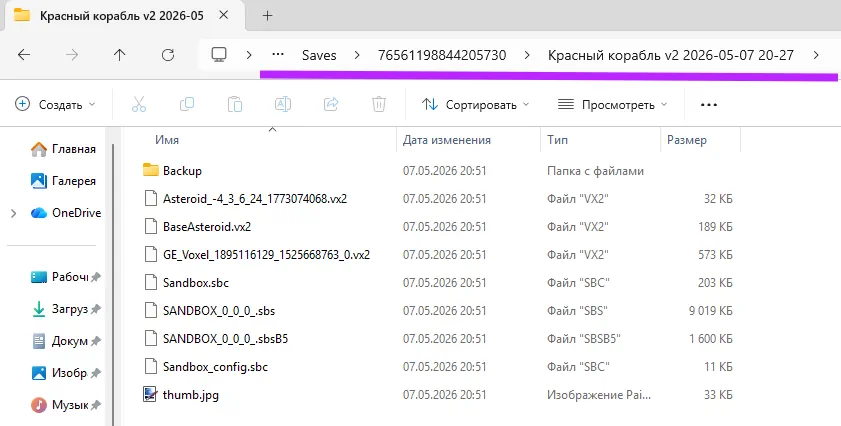Screen dimensions: 841x426
Task: Click the sidebar vertical scrollbar
Action: pos(113,284)
